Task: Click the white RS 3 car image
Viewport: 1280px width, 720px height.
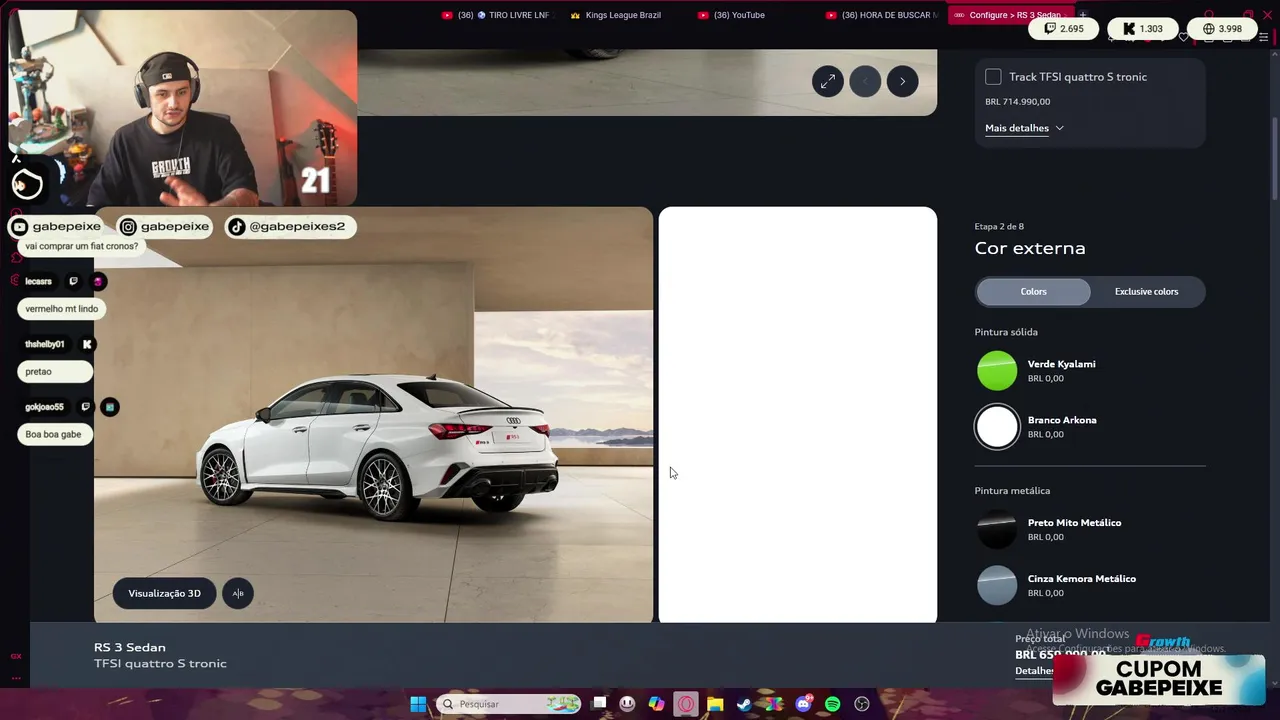Action: tap(378, 447)
